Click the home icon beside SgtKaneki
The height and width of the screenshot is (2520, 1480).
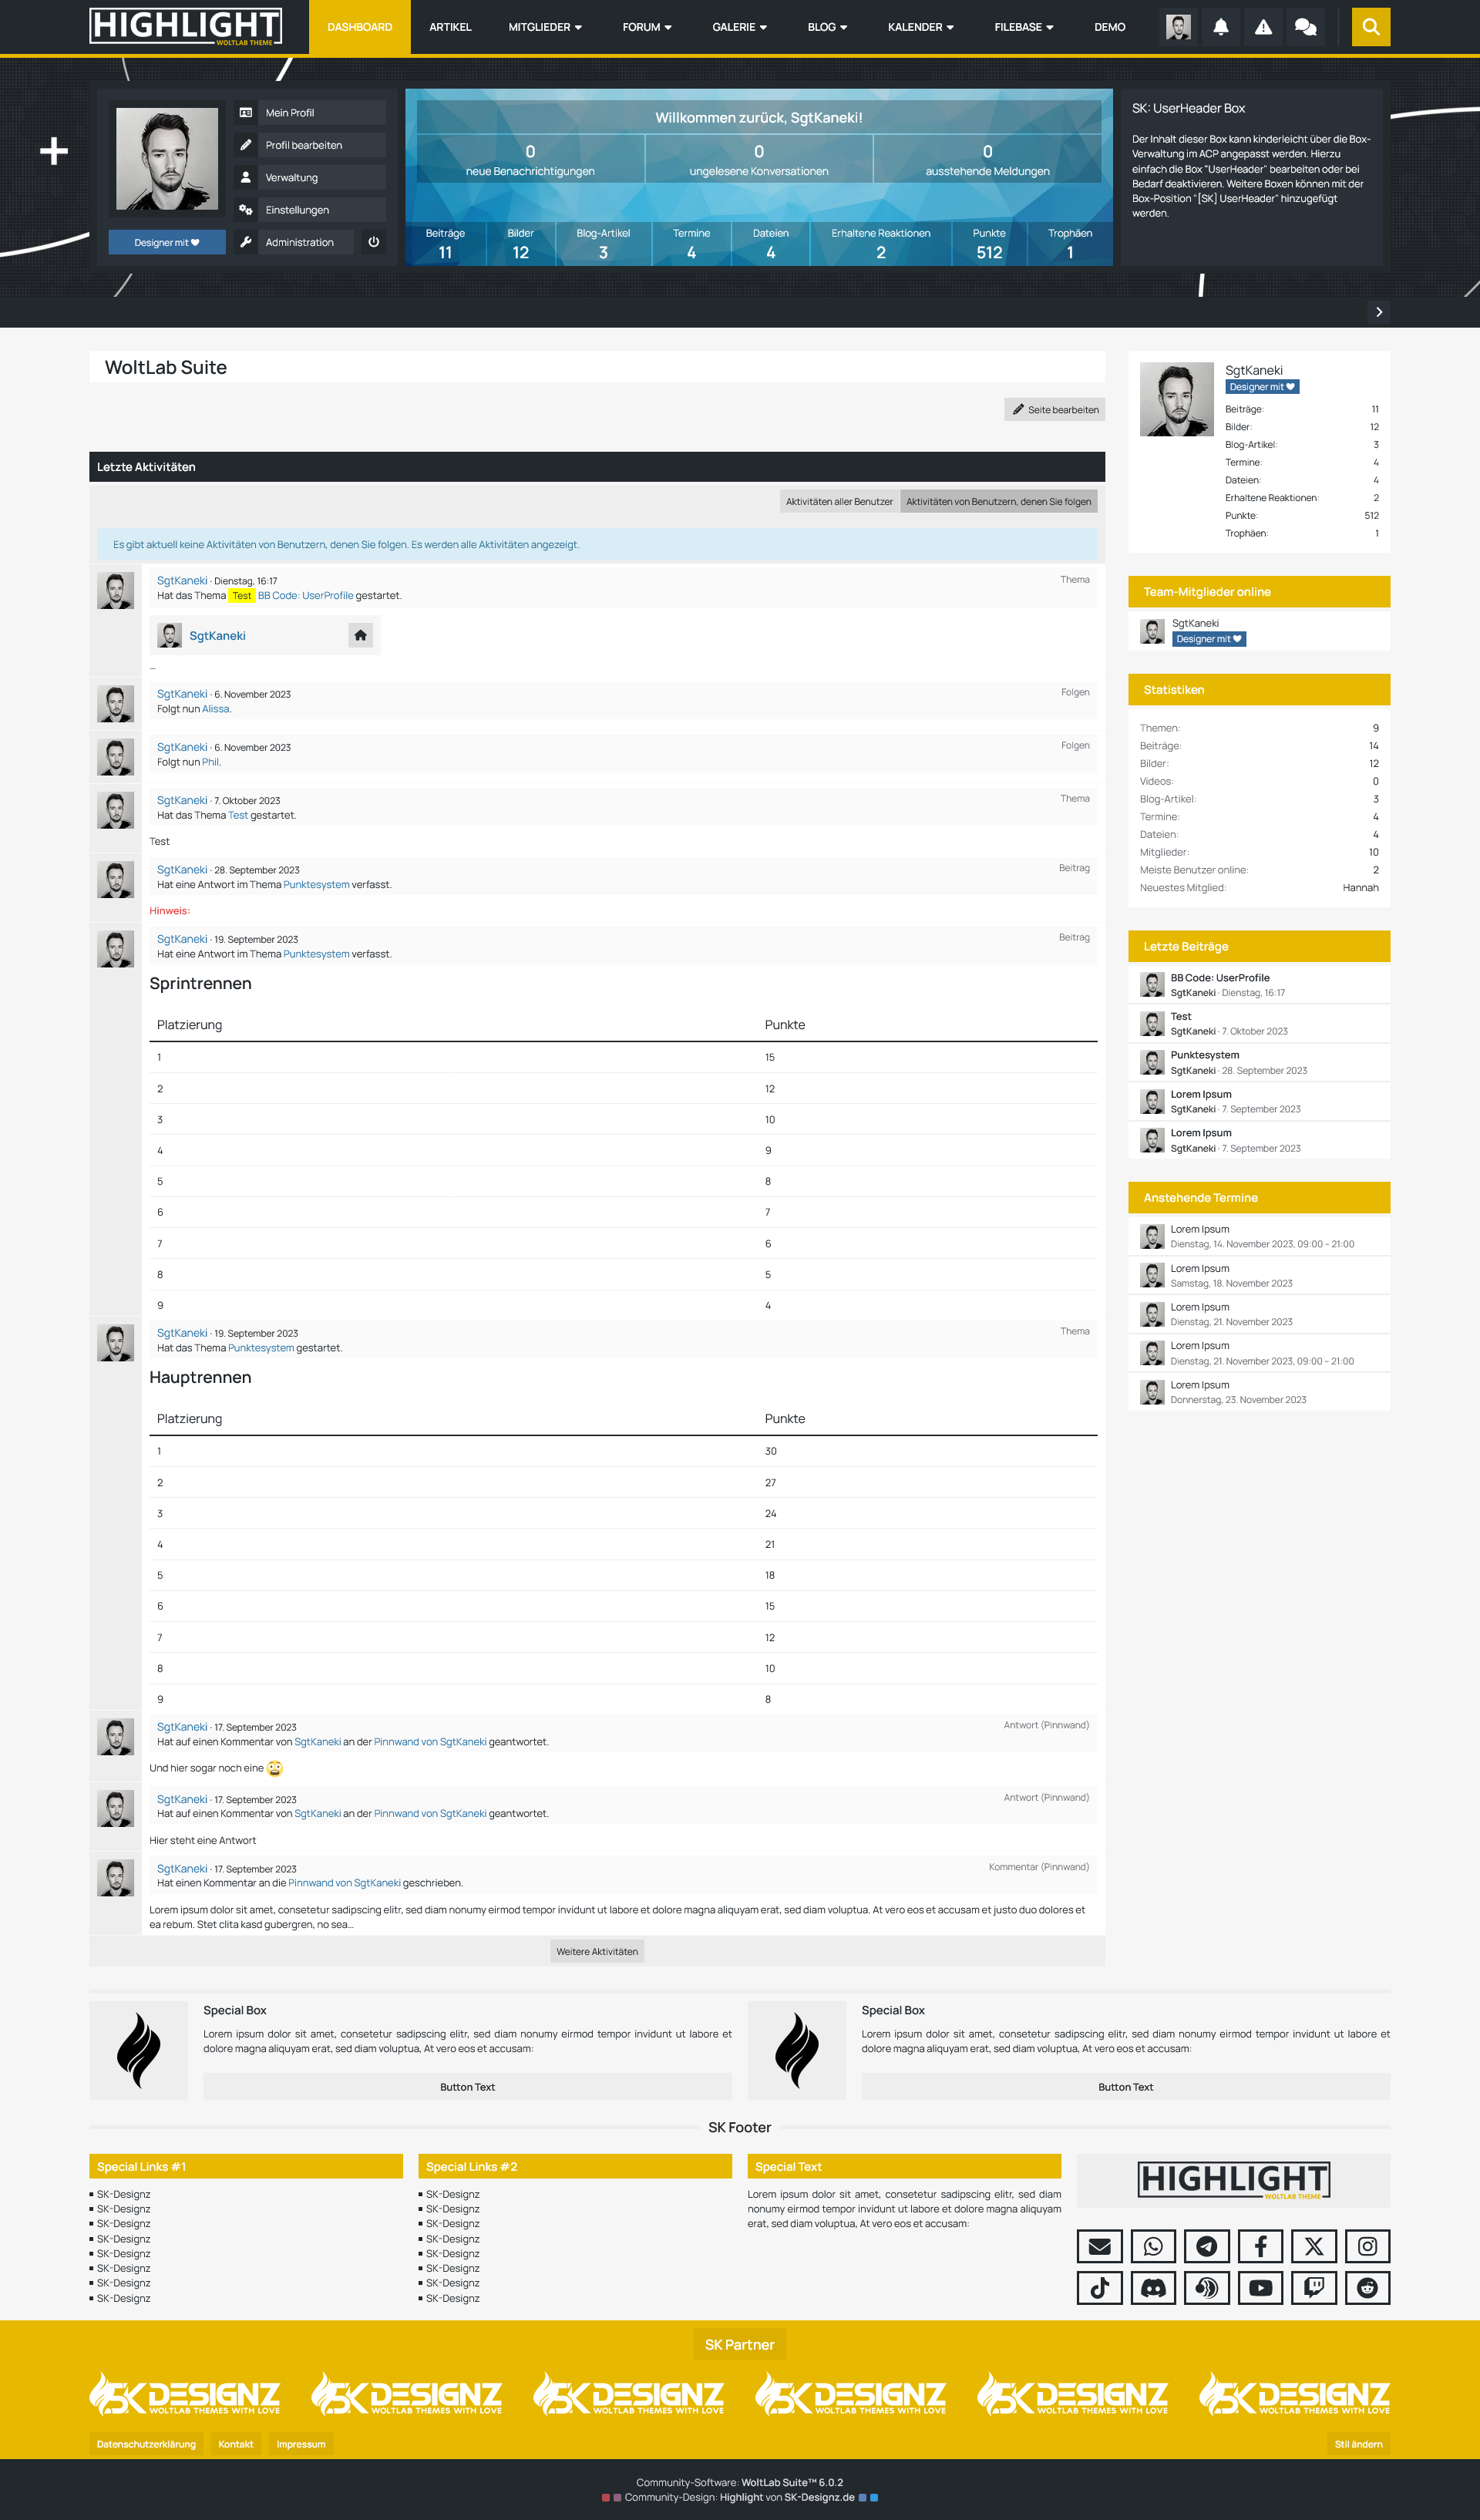tap(360, 635)
